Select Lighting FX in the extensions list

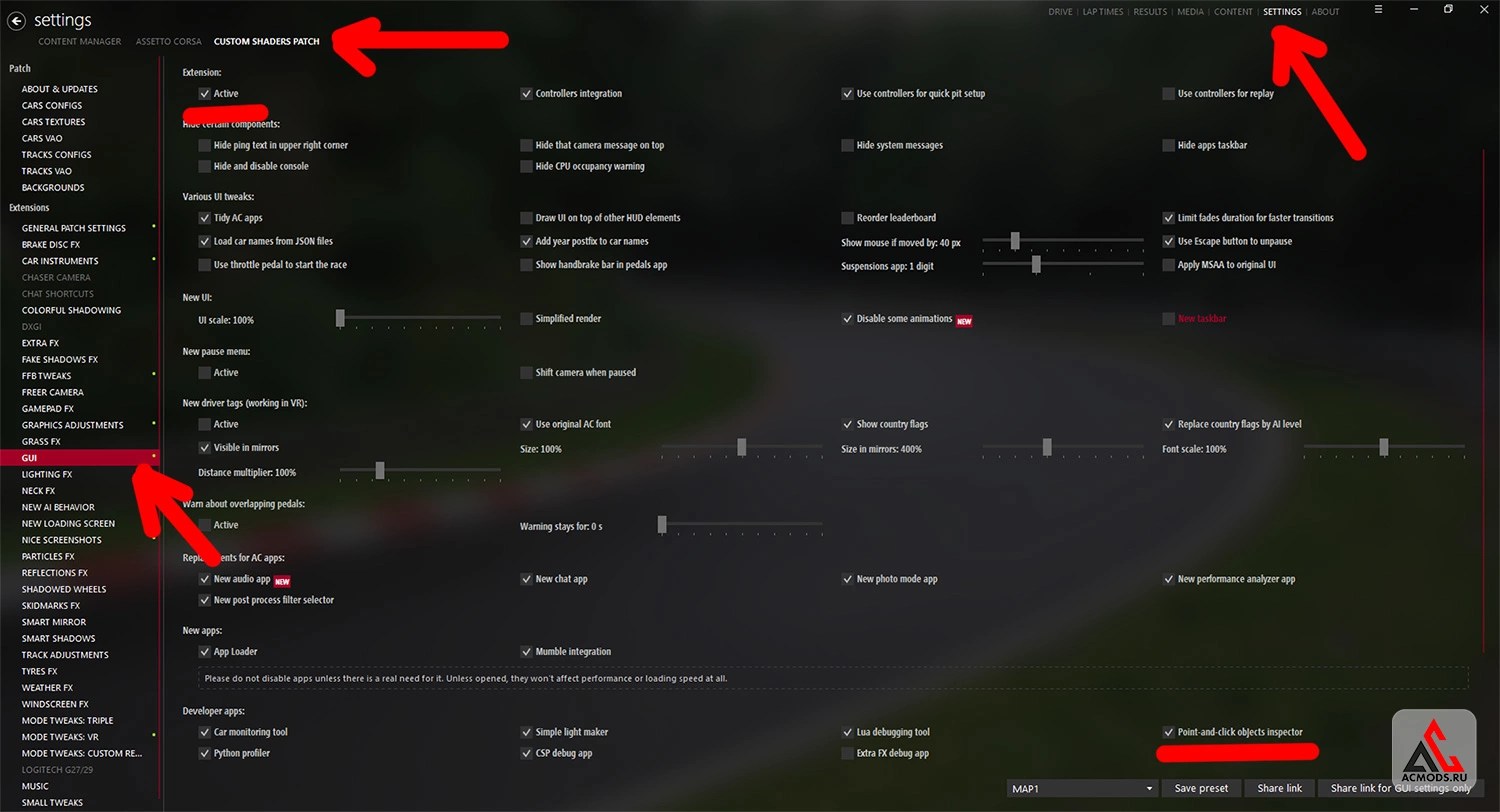point(47,474)
